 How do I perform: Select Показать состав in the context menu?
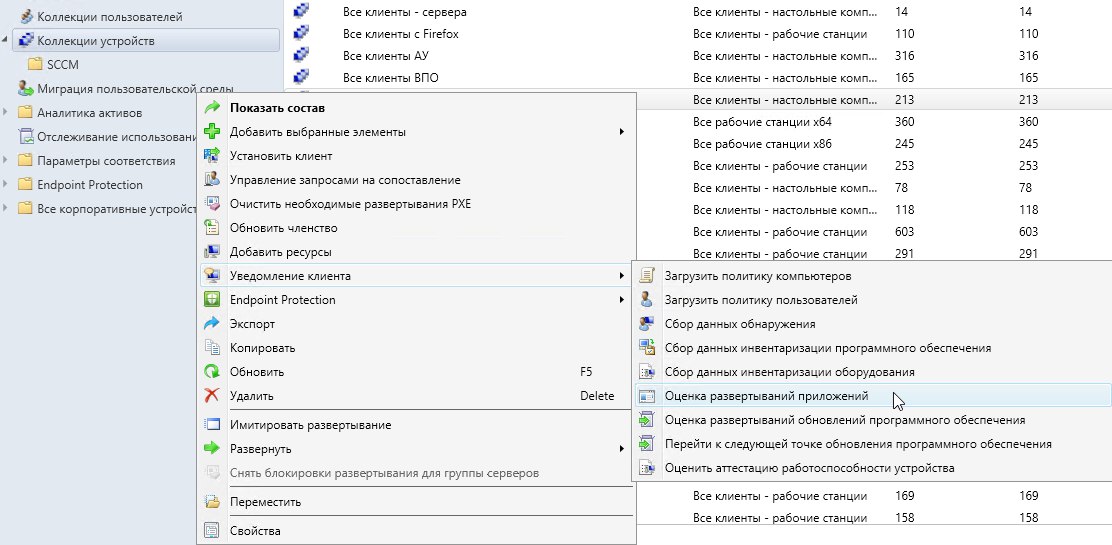pos(278,108)
